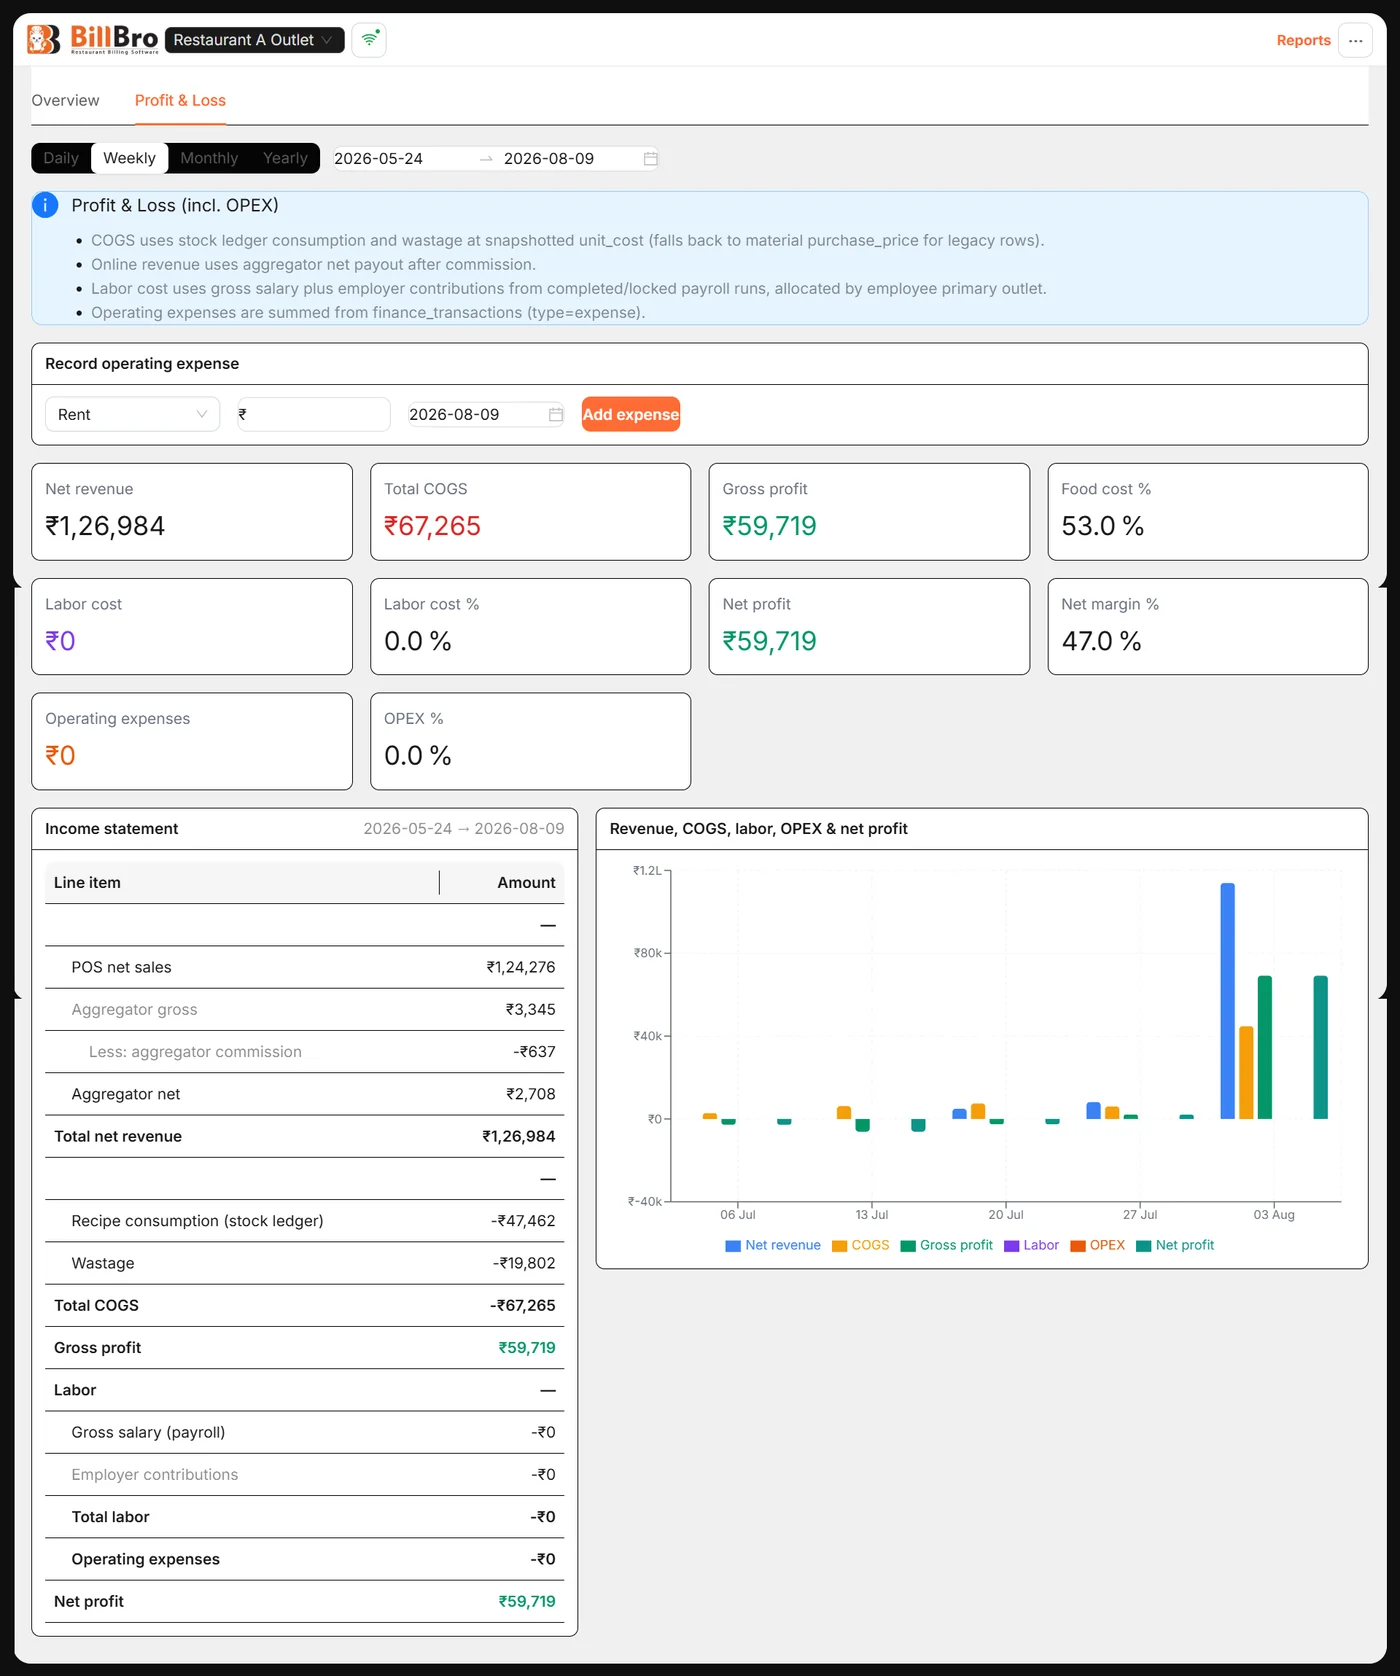Click Operating expenses row in income statement
The image size is (1400, 1676).
(x=304, y=1560)
